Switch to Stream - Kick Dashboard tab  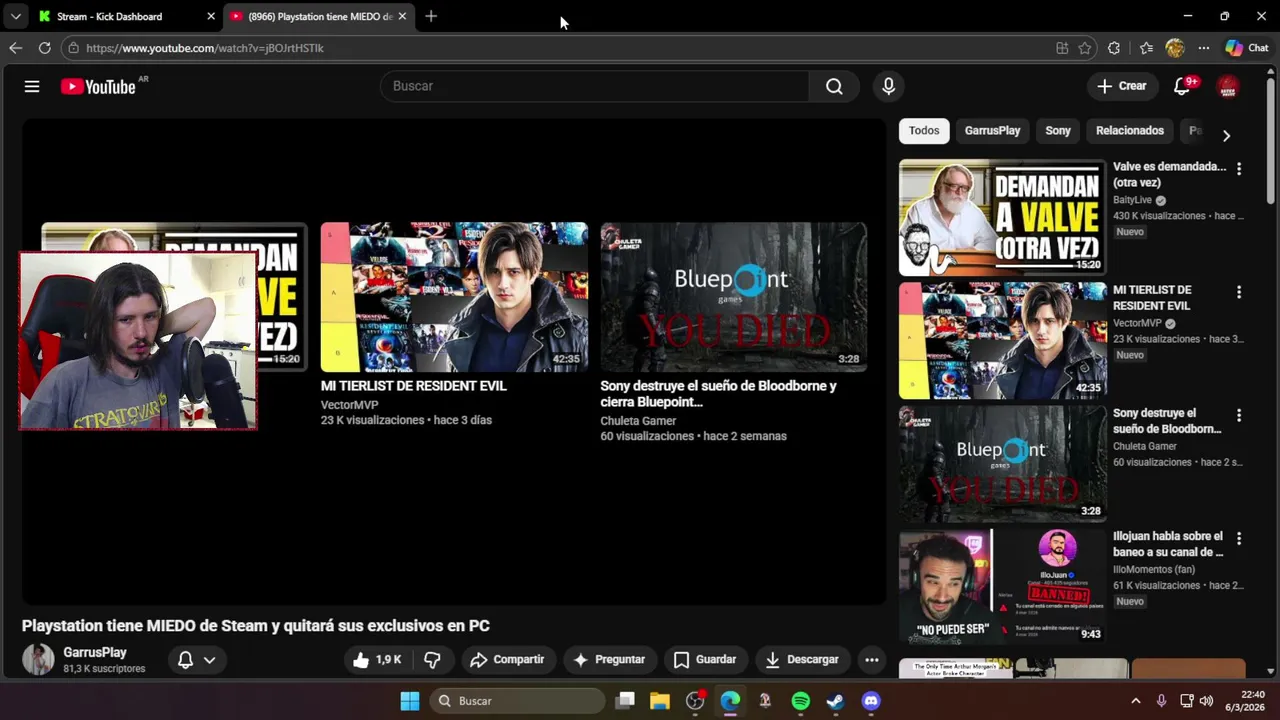coord(110,16)
